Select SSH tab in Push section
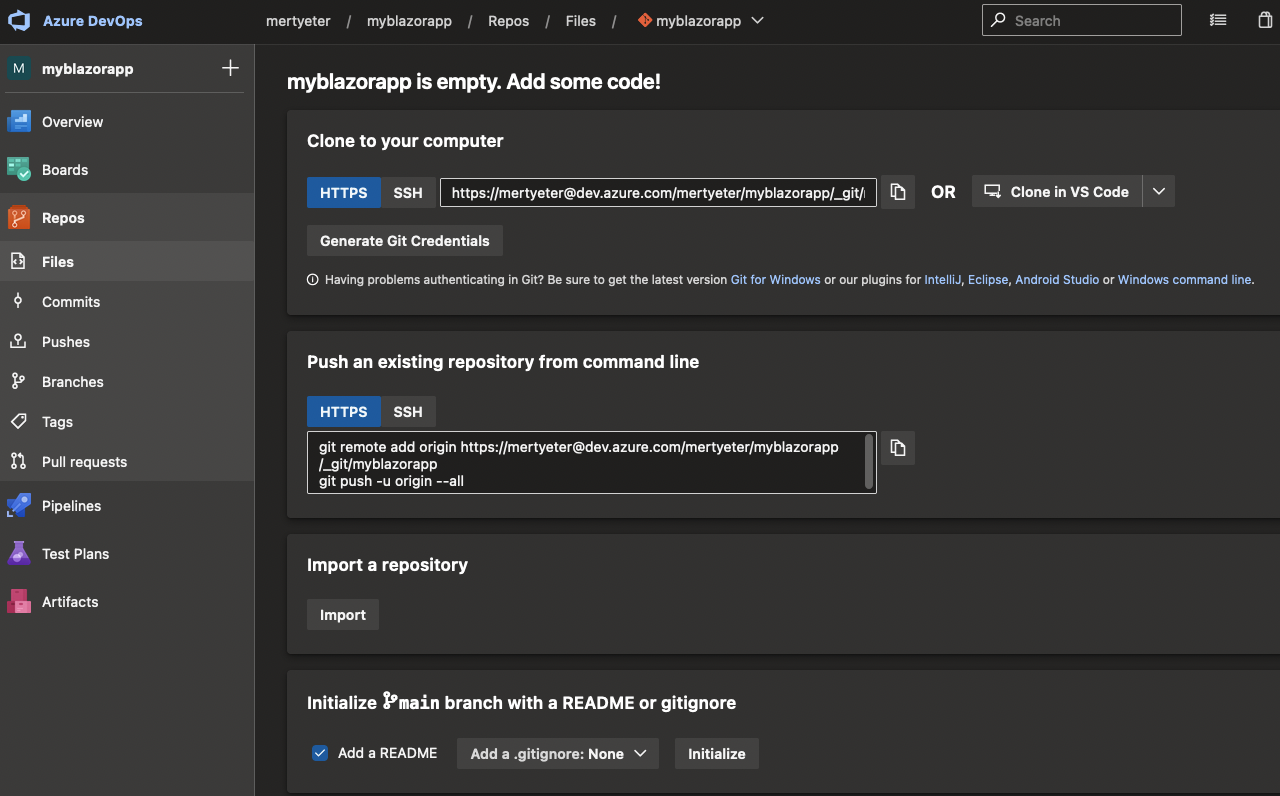 (x=408, y=412)
